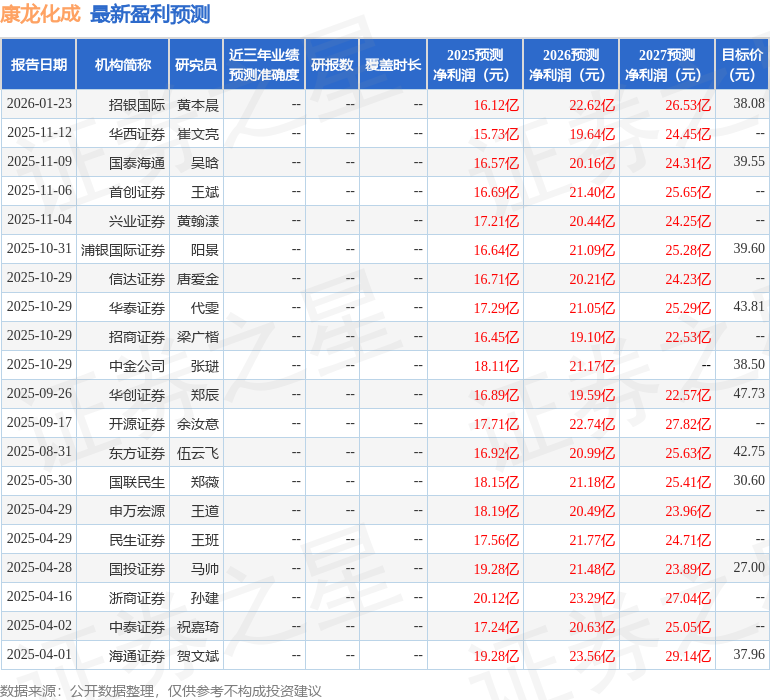Click institution 民生证券

pos(137,540)
